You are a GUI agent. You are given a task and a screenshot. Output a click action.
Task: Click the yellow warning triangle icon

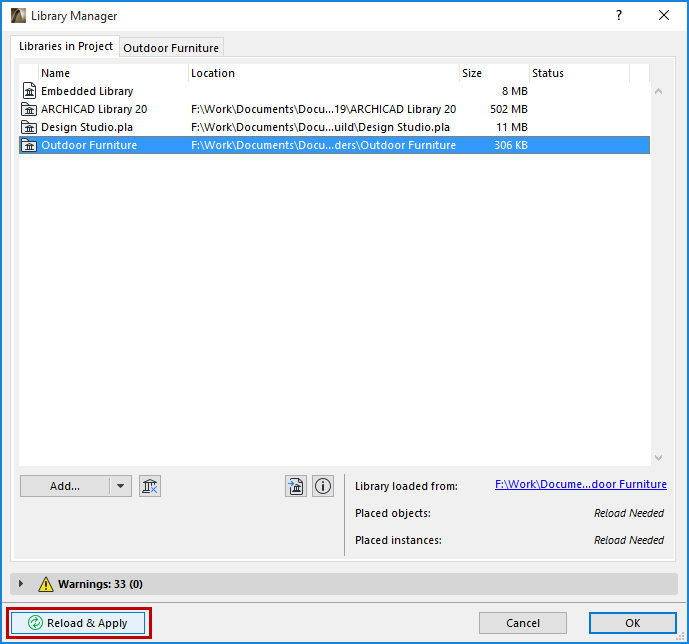[46, 584]
